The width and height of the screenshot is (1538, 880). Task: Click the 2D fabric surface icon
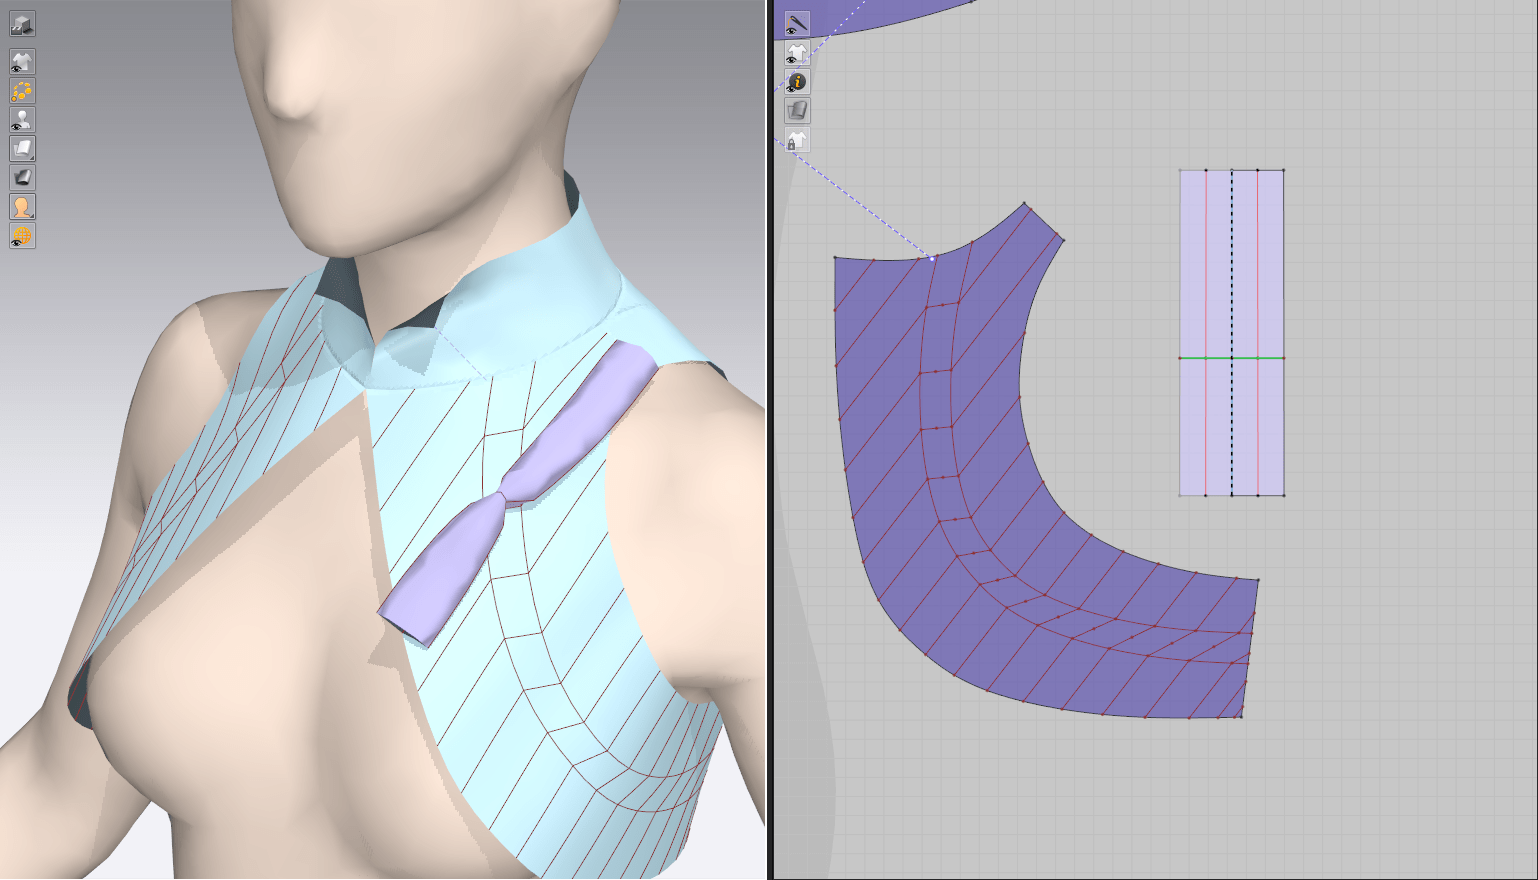pyautogui.click(x=797, y=111)
